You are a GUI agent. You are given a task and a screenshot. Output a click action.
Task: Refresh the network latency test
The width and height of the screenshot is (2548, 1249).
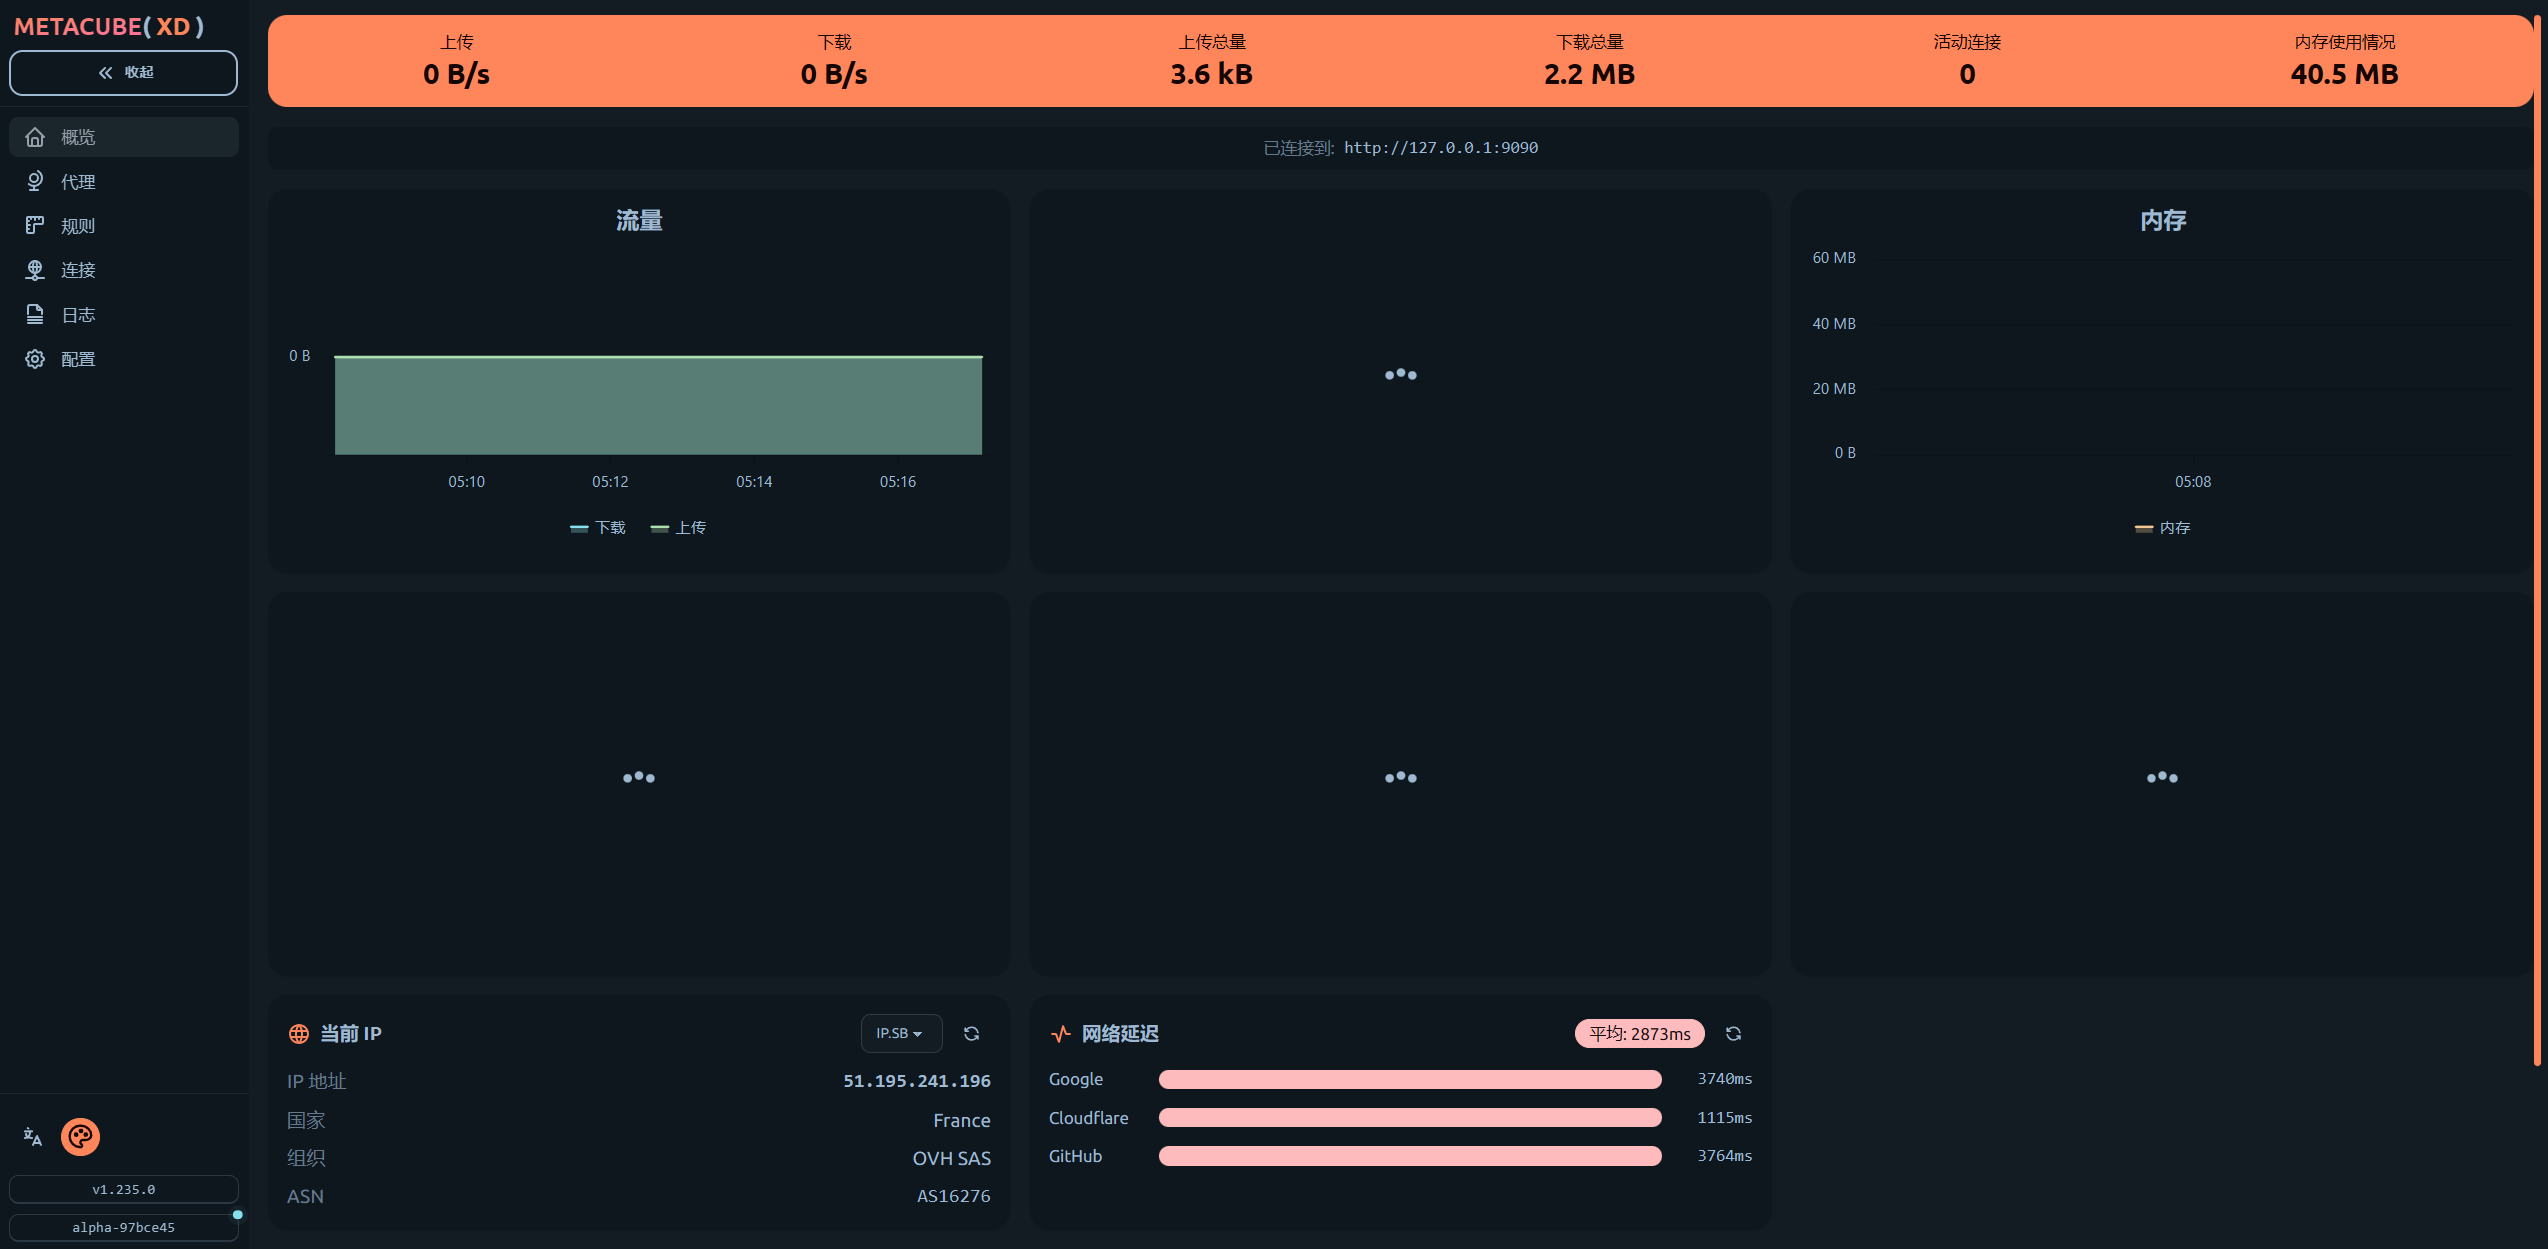[x=1733, y=1034]
